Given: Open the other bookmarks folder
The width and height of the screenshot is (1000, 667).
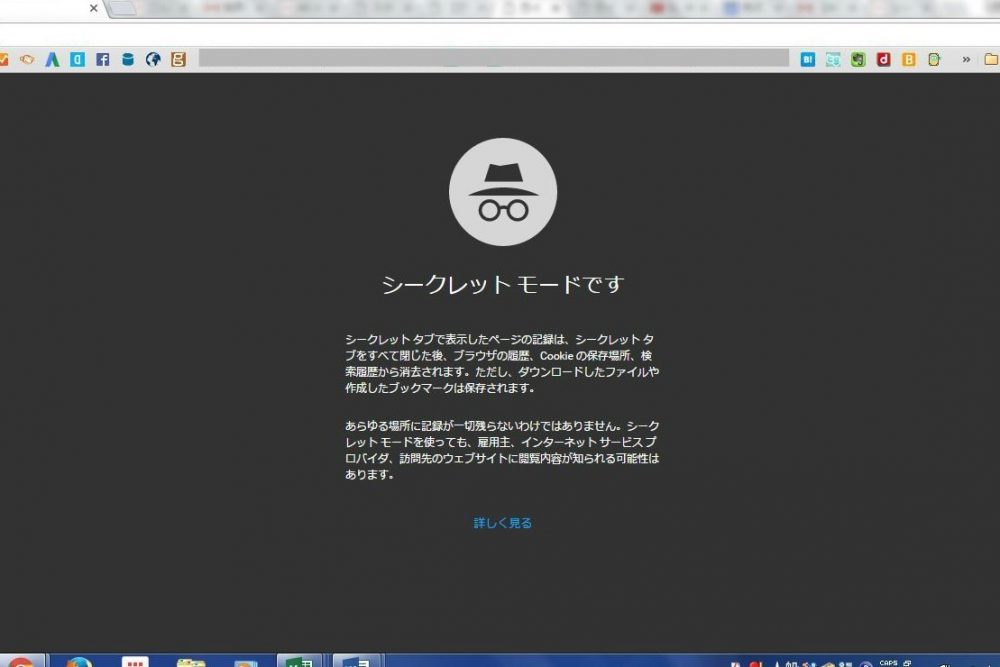Looking at the screenshot, I should (x=991, y=59).
